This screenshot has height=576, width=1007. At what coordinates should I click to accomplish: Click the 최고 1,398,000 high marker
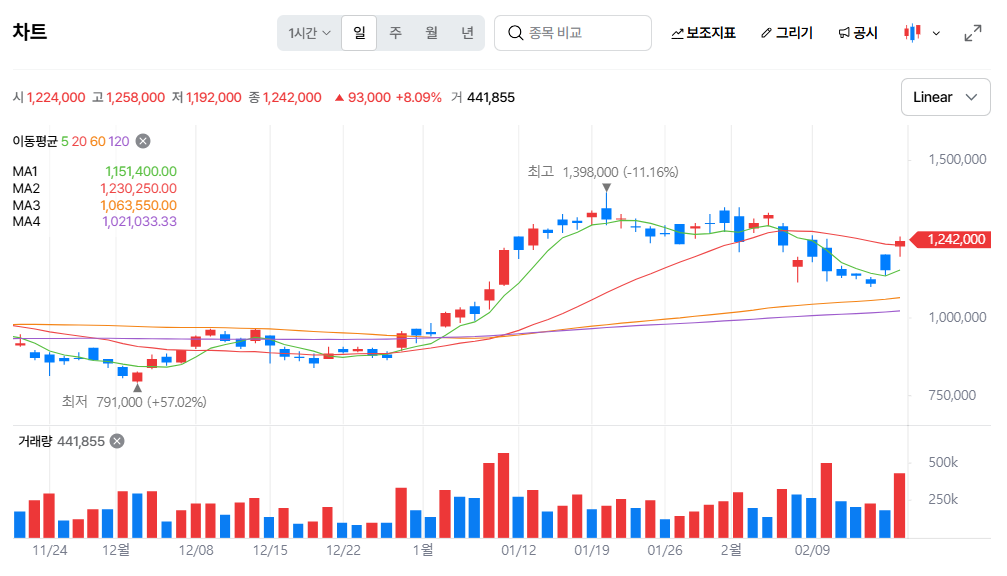[602, 172]
